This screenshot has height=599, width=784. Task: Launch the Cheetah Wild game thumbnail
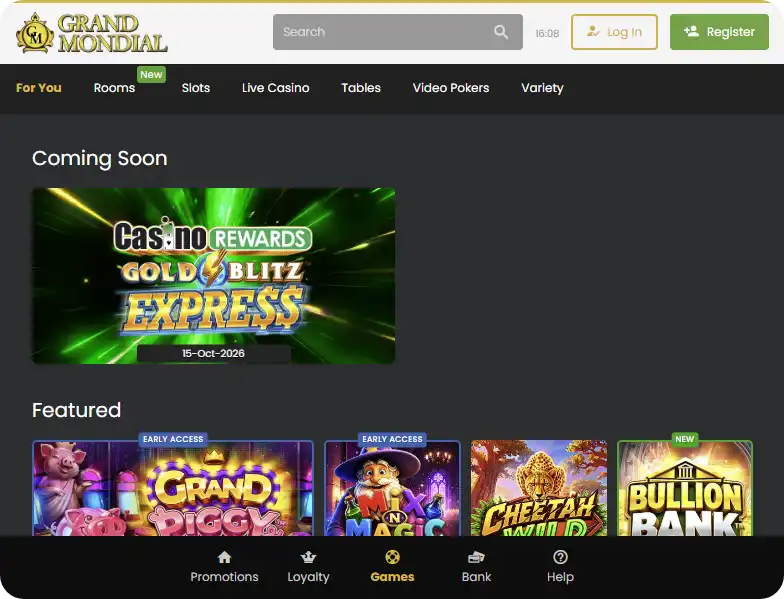pos(539,488)
